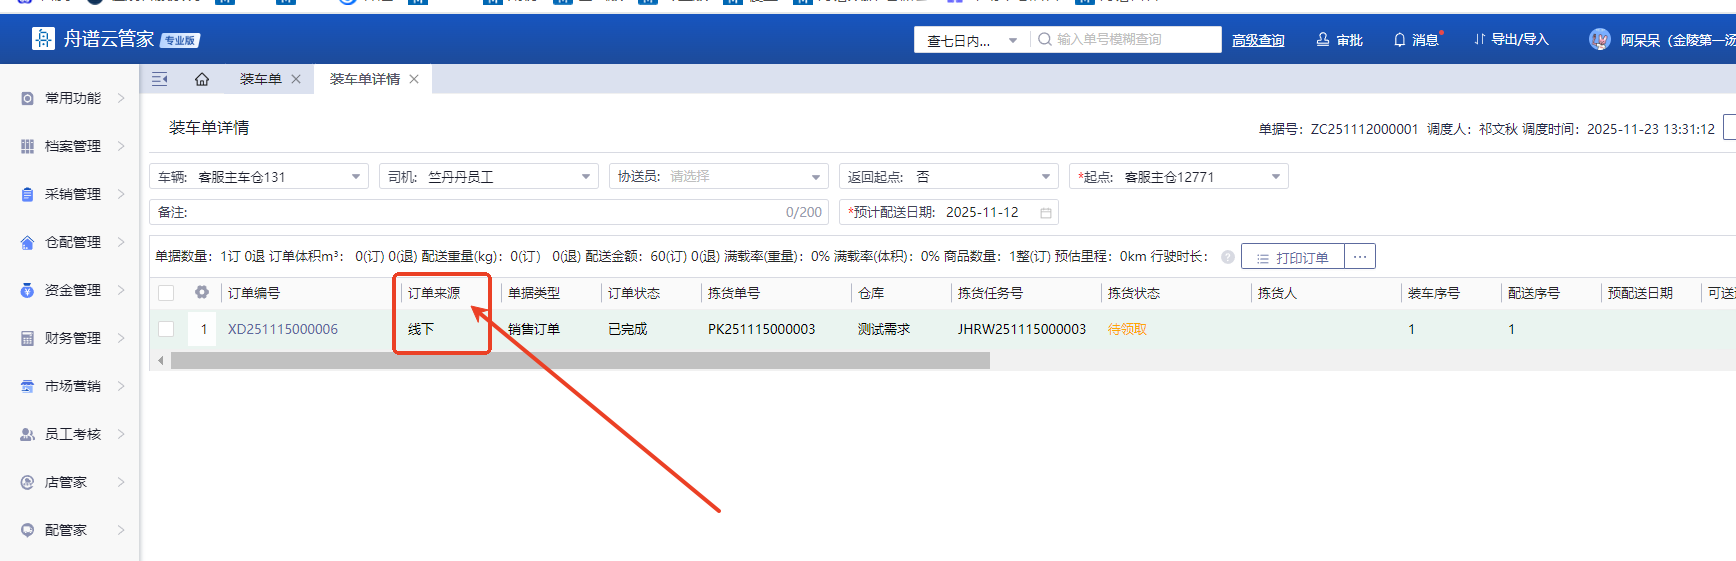The width and height of the screenshot is (1736, 561).
Task: Open order link XD251115000006
Action: 283,329
